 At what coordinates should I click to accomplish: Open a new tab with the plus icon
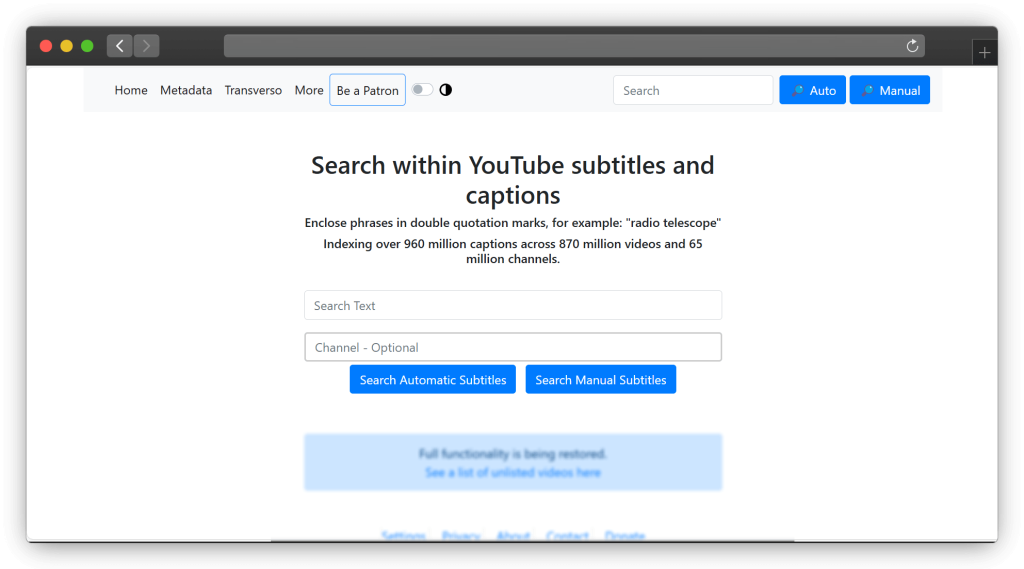pos(984,53)
